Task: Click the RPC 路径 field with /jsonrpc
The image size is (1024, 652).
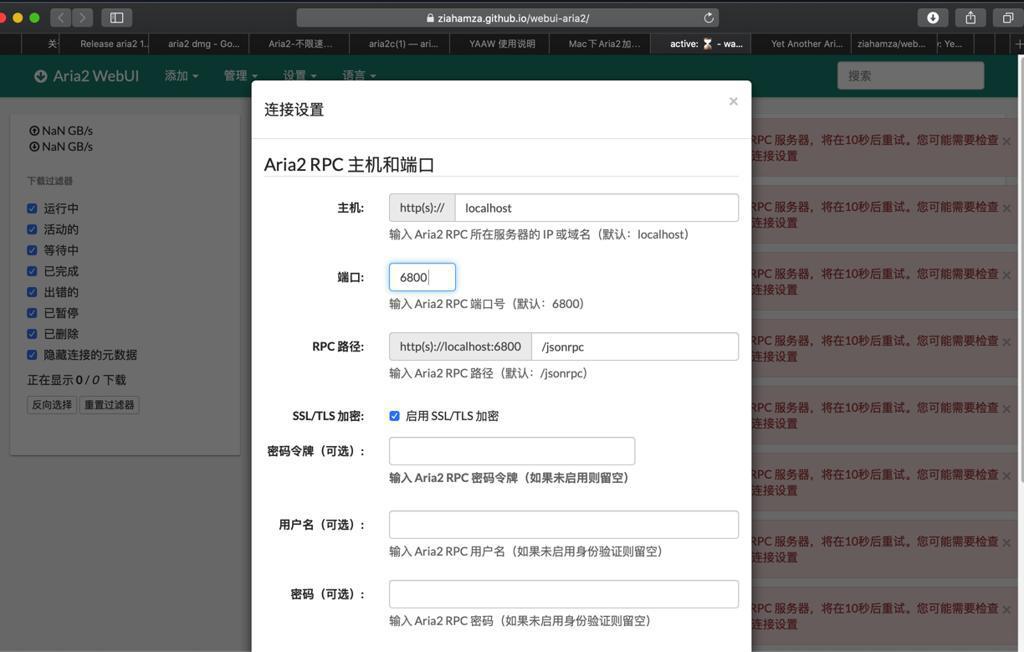Action: (x=635, y=347)
